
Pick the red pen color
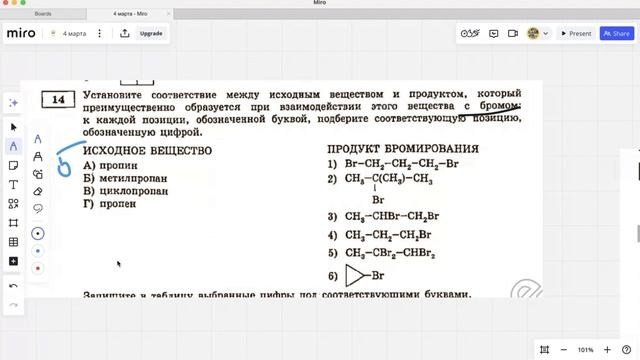pyautogui.click(x=38, y=269)
